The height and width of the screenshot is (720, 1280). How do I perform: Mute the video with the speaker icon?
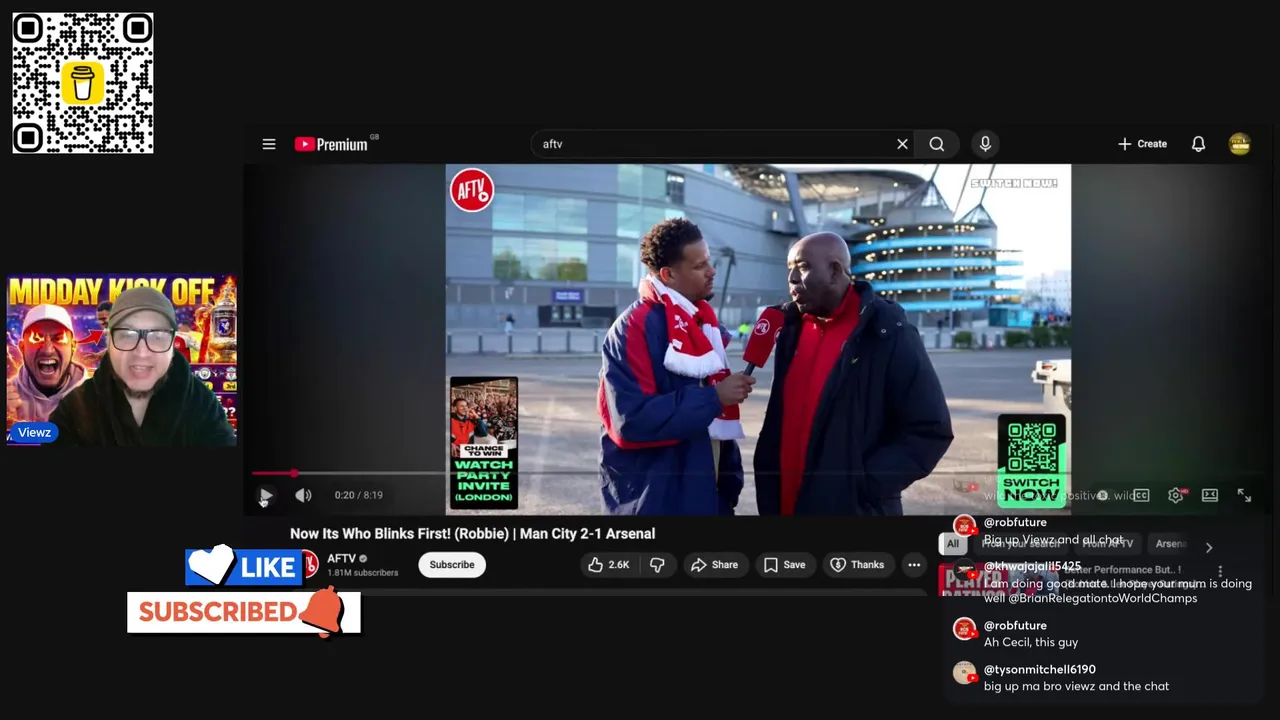303,495
